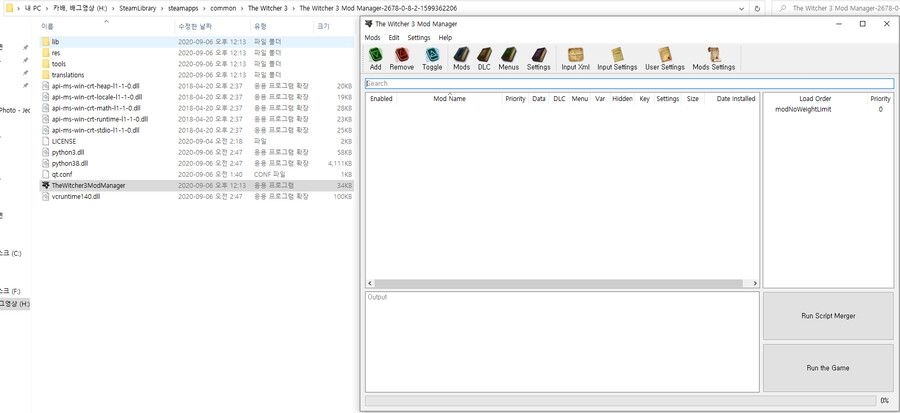Click the mod list scroll left arrow

coord(370,283)
